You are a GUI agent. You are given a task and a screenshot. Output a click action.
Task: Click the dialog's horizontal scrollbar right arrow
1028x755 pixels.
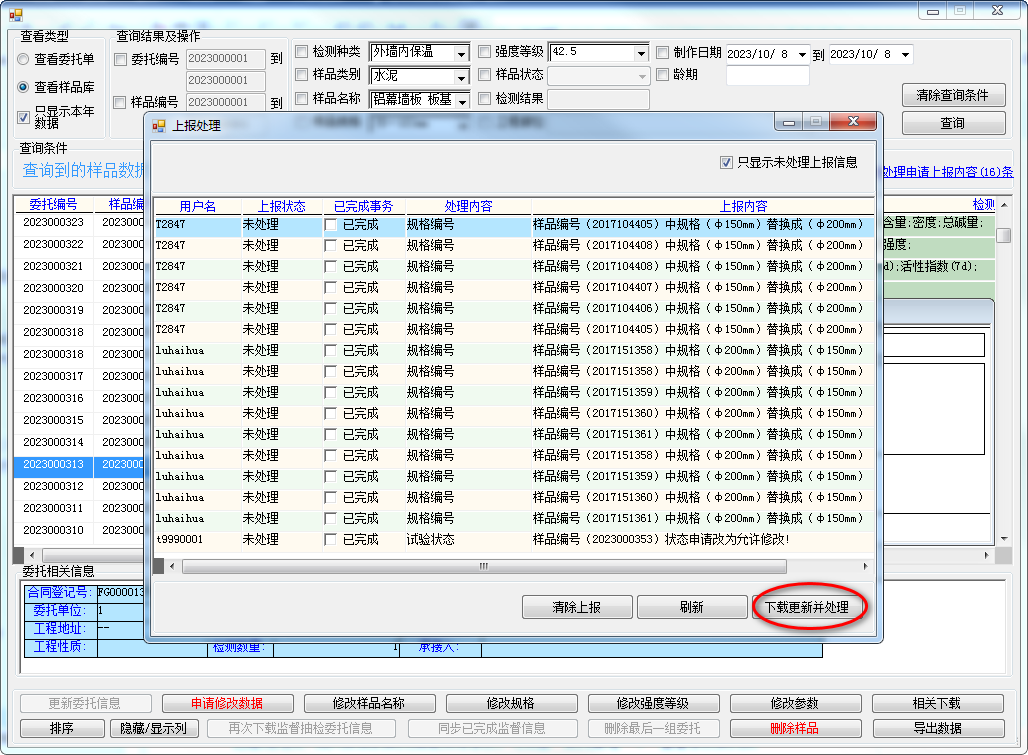coord(864,566)
